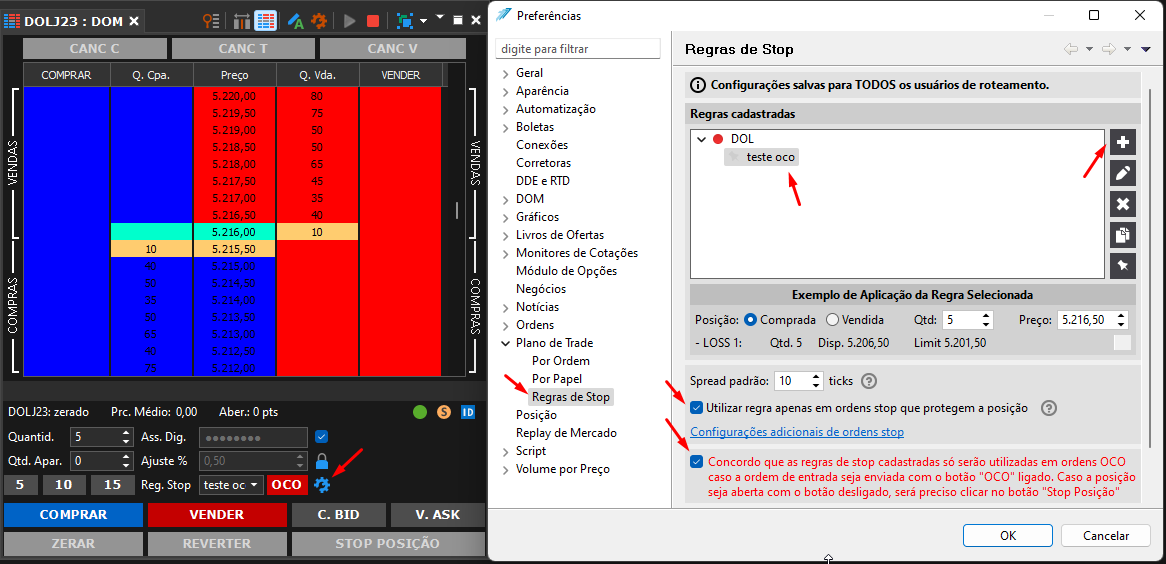Toggle the OCO button in DOM panel

click(x=287, y=484)
